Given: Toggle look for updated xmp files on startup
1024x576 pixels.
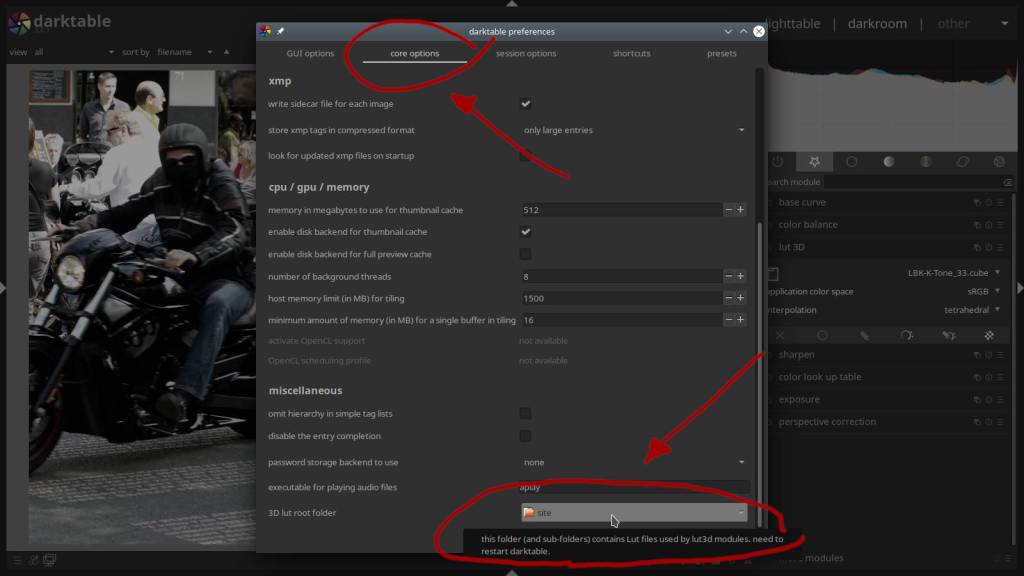Looking at the screenshot, I should [x=526, y=155].
